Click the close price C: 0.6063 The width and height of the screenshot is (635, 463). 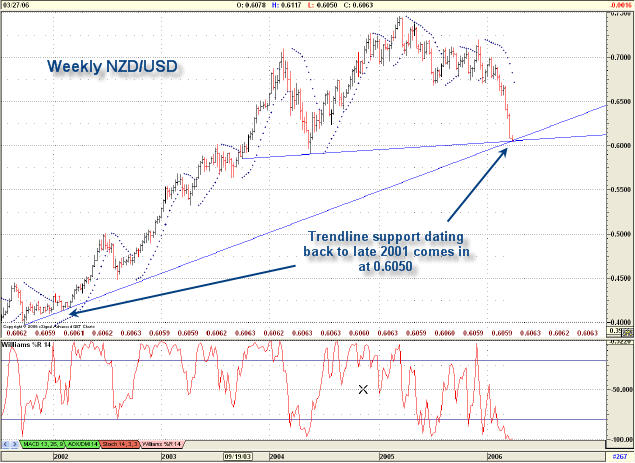pyautogui.click(x=358, y=5)
